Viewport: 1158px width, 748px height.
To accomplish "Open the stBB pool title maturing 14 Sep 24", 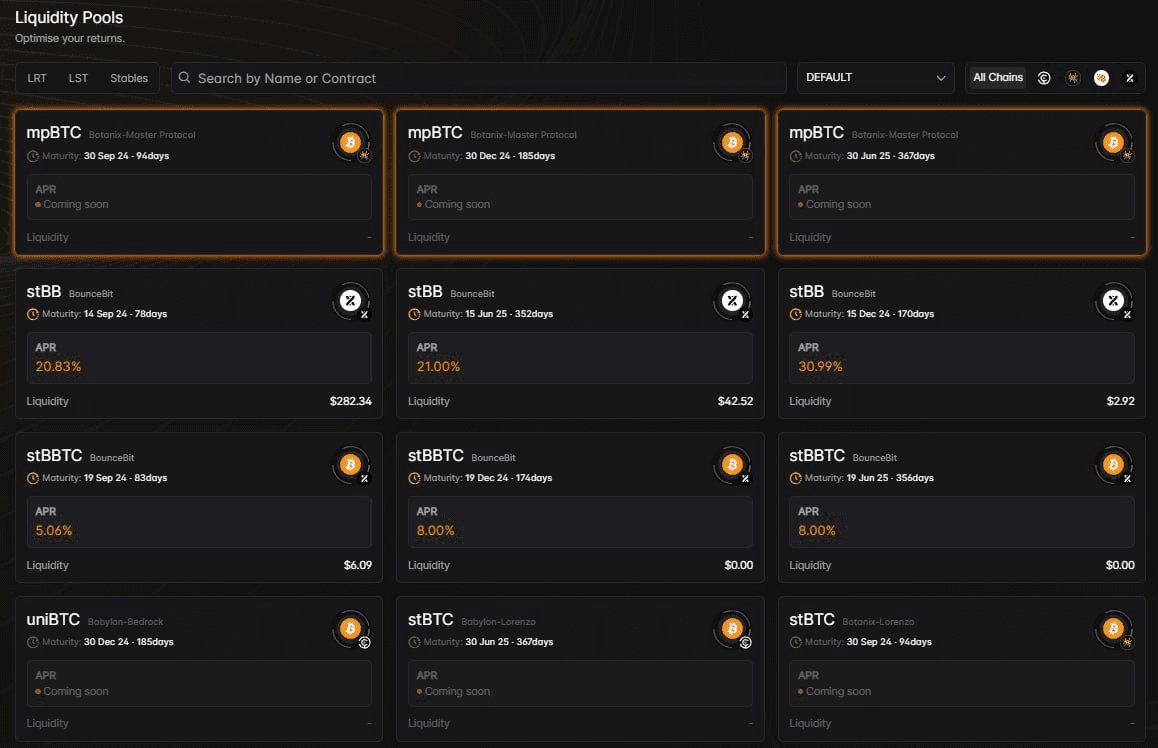I will 44,292.
